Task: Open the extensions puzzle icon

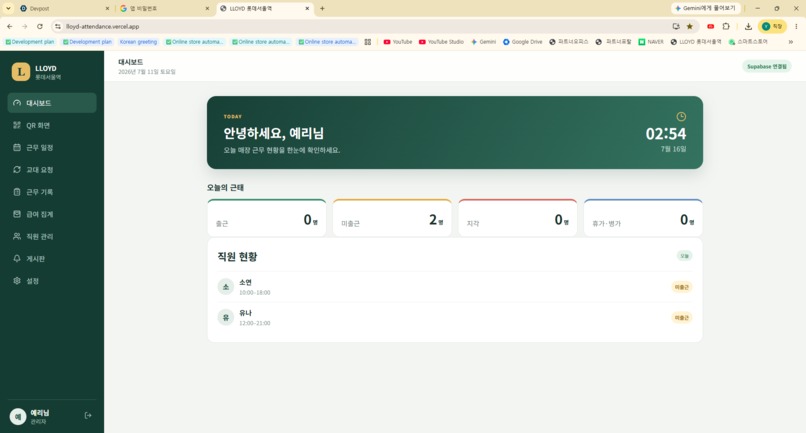Action: [726, 26]
